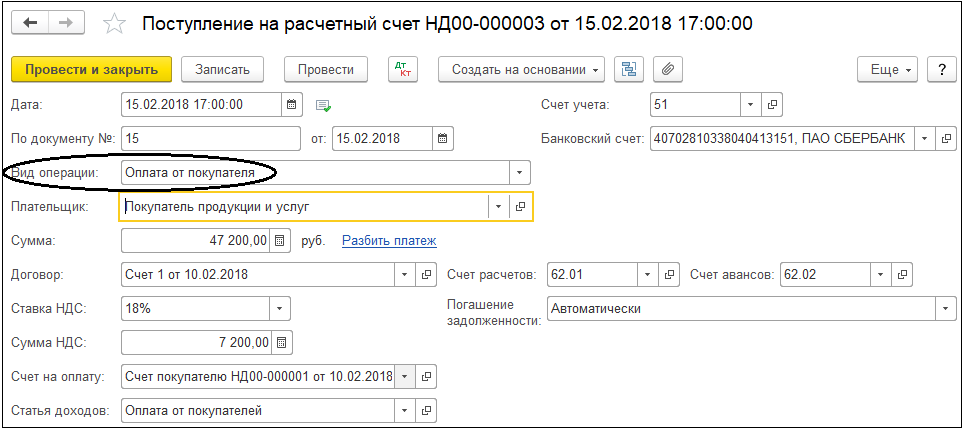Click the 'Провести' button
Screen dimensions: 963x429
[326, 69]
